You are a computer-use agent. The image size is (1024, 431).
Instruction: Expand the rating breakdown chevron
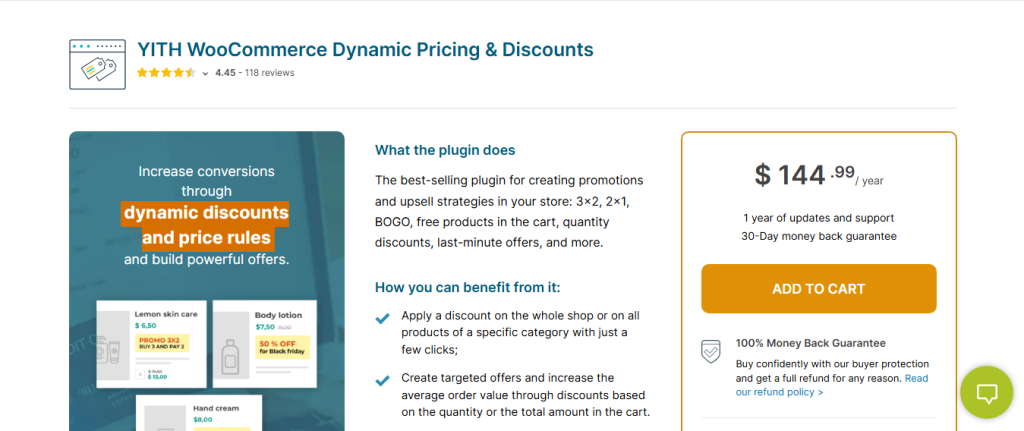[205, 73]
